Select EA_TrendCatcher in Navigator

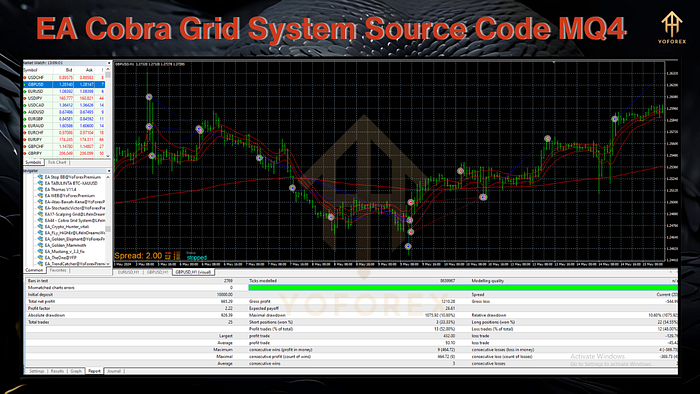[75, 264]
